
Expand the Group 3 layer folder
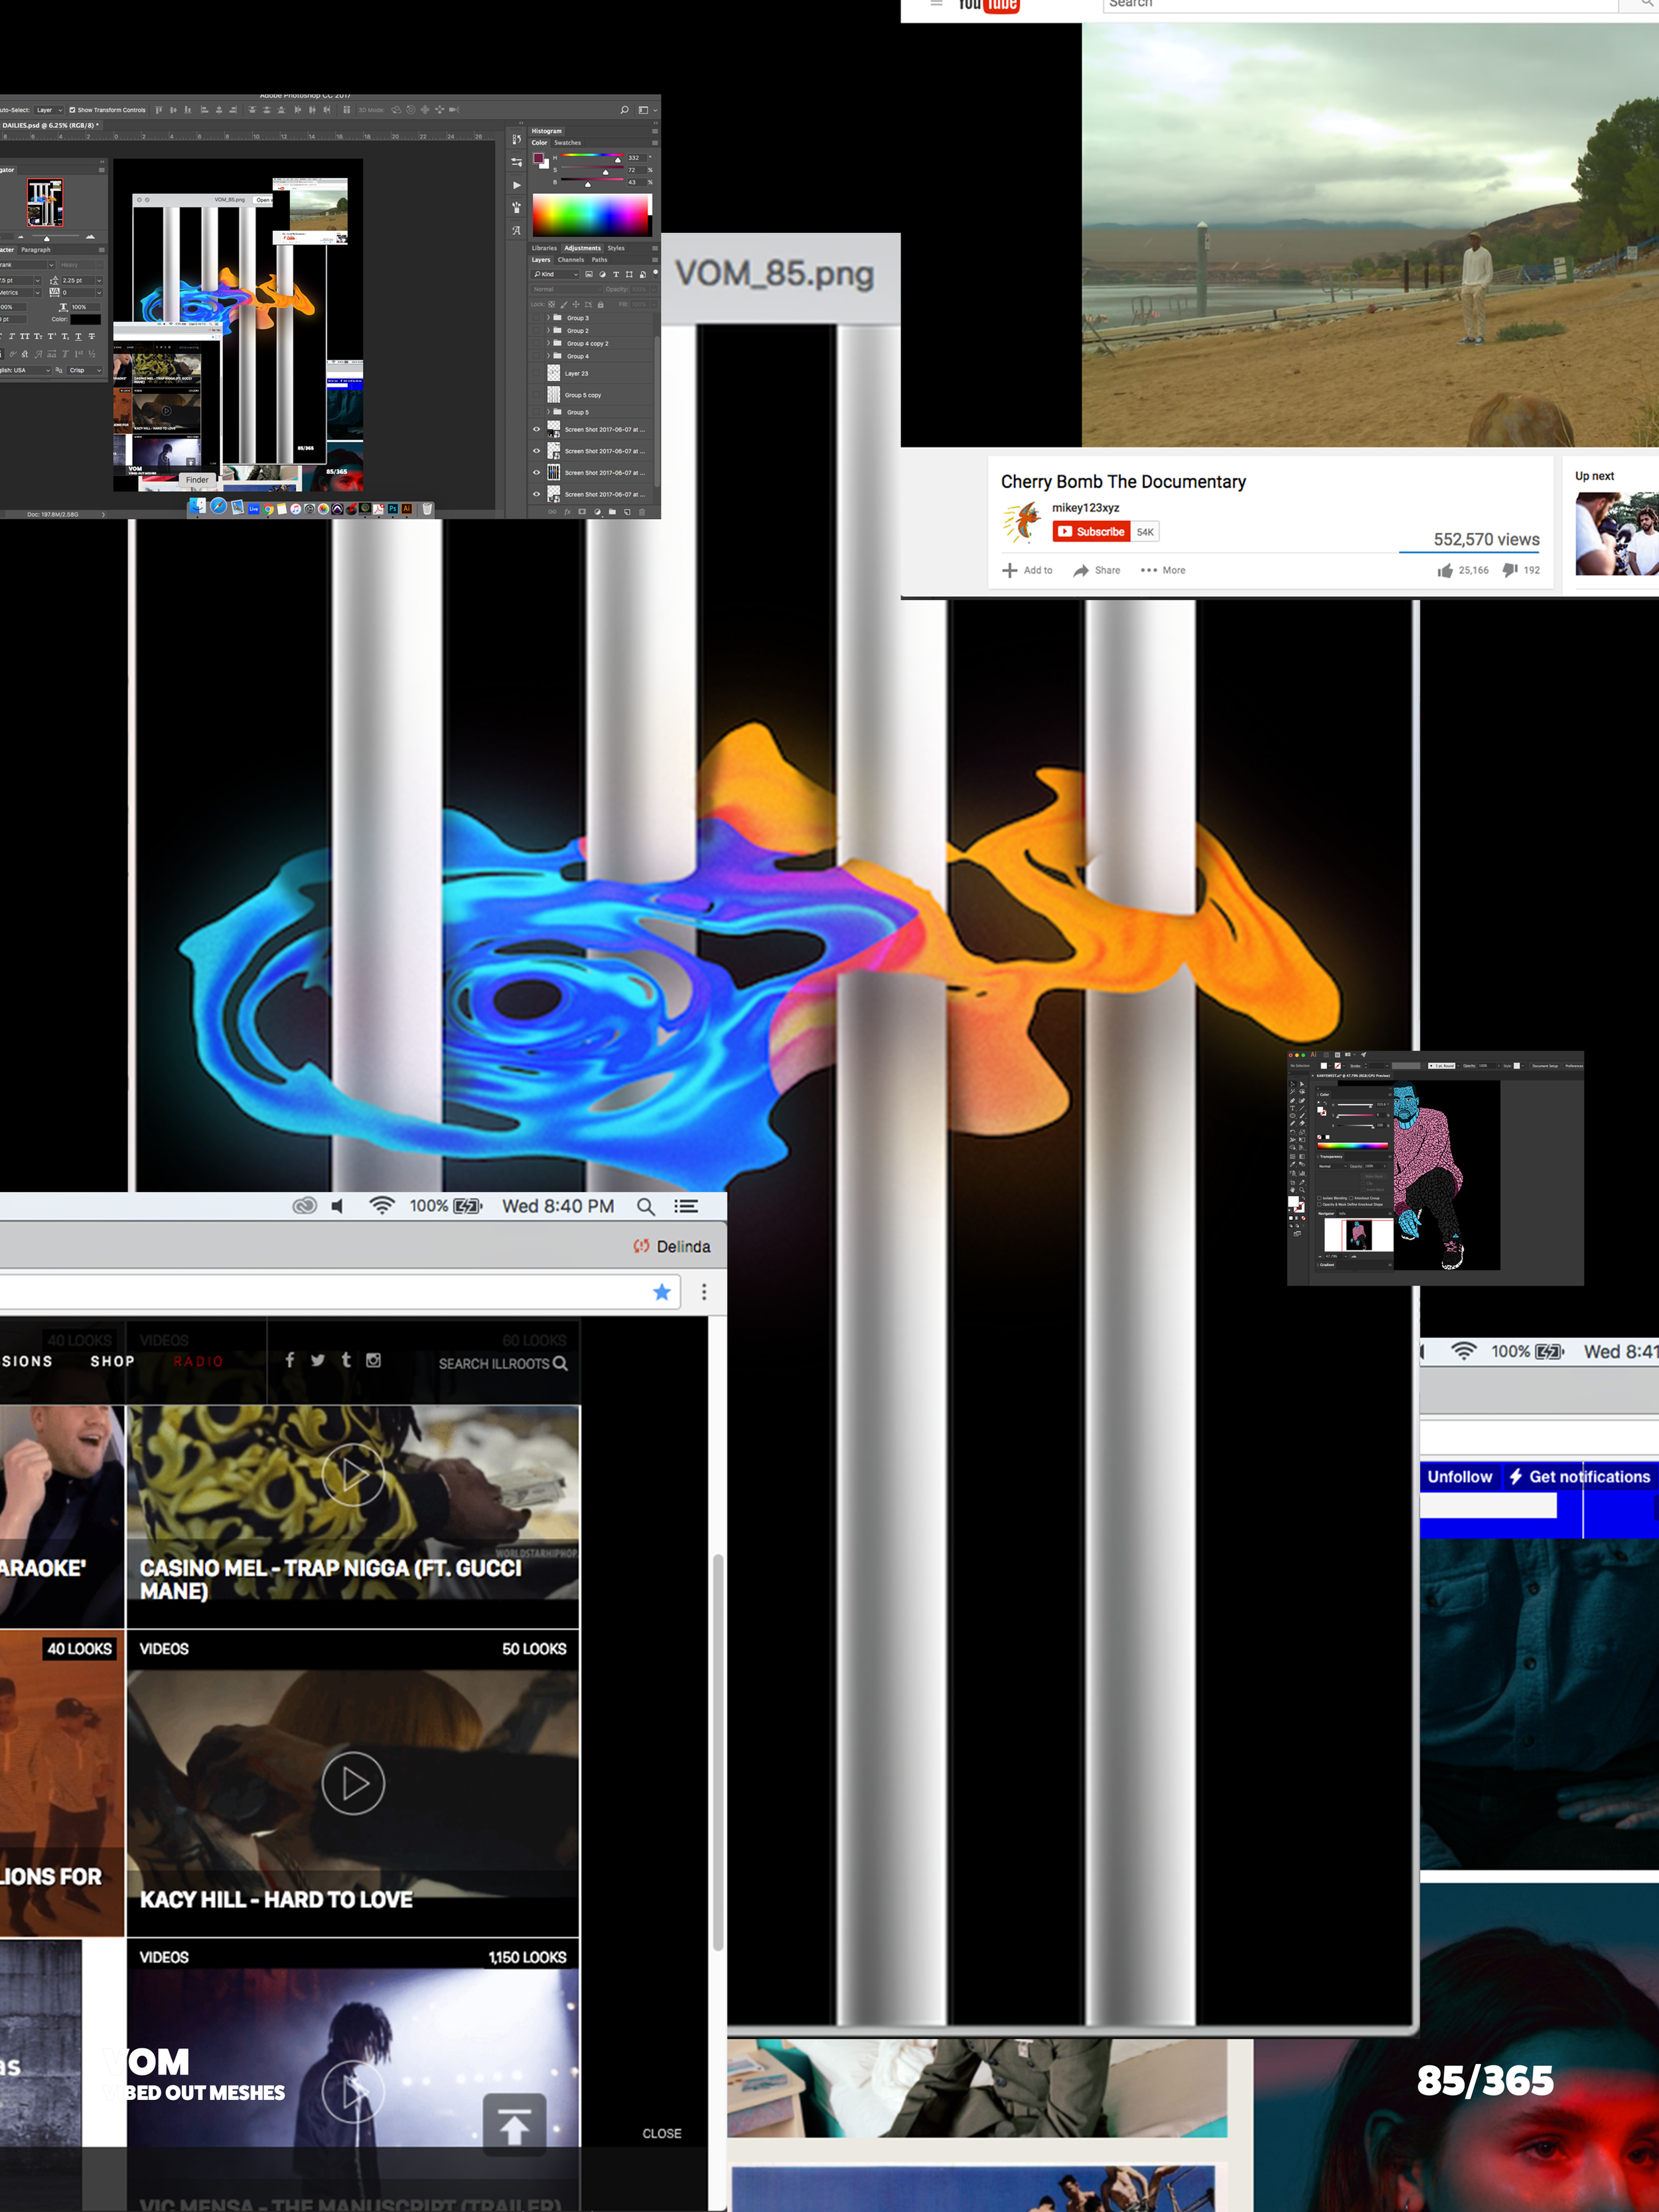[x=548, y=318]
